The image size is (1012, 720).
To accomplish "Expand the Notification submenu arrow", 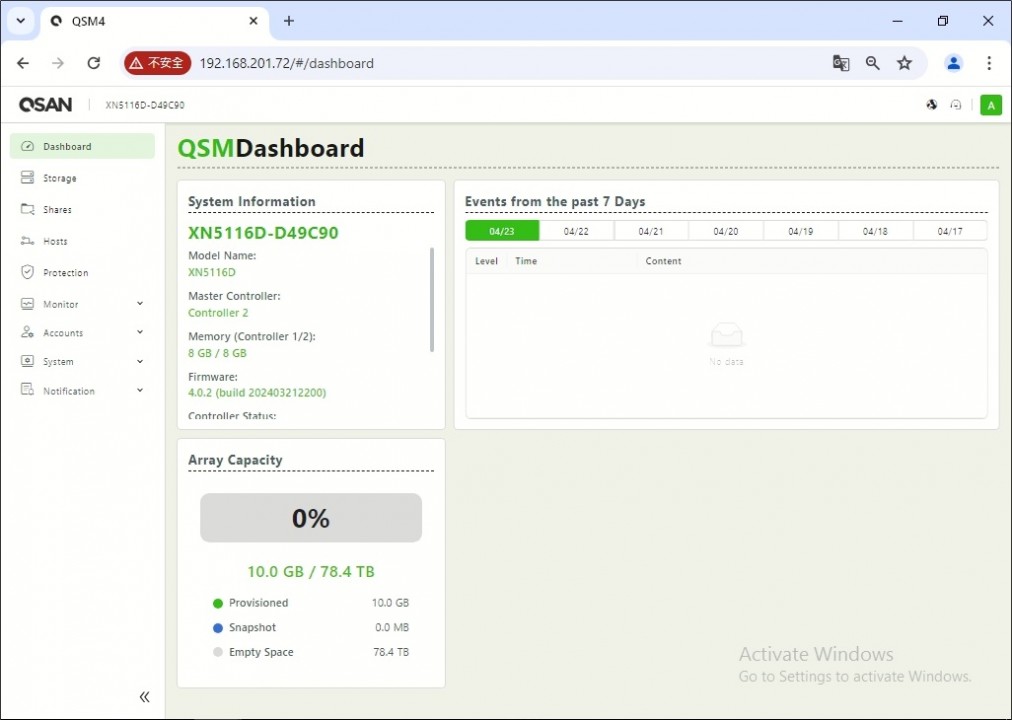I will 140,391.
